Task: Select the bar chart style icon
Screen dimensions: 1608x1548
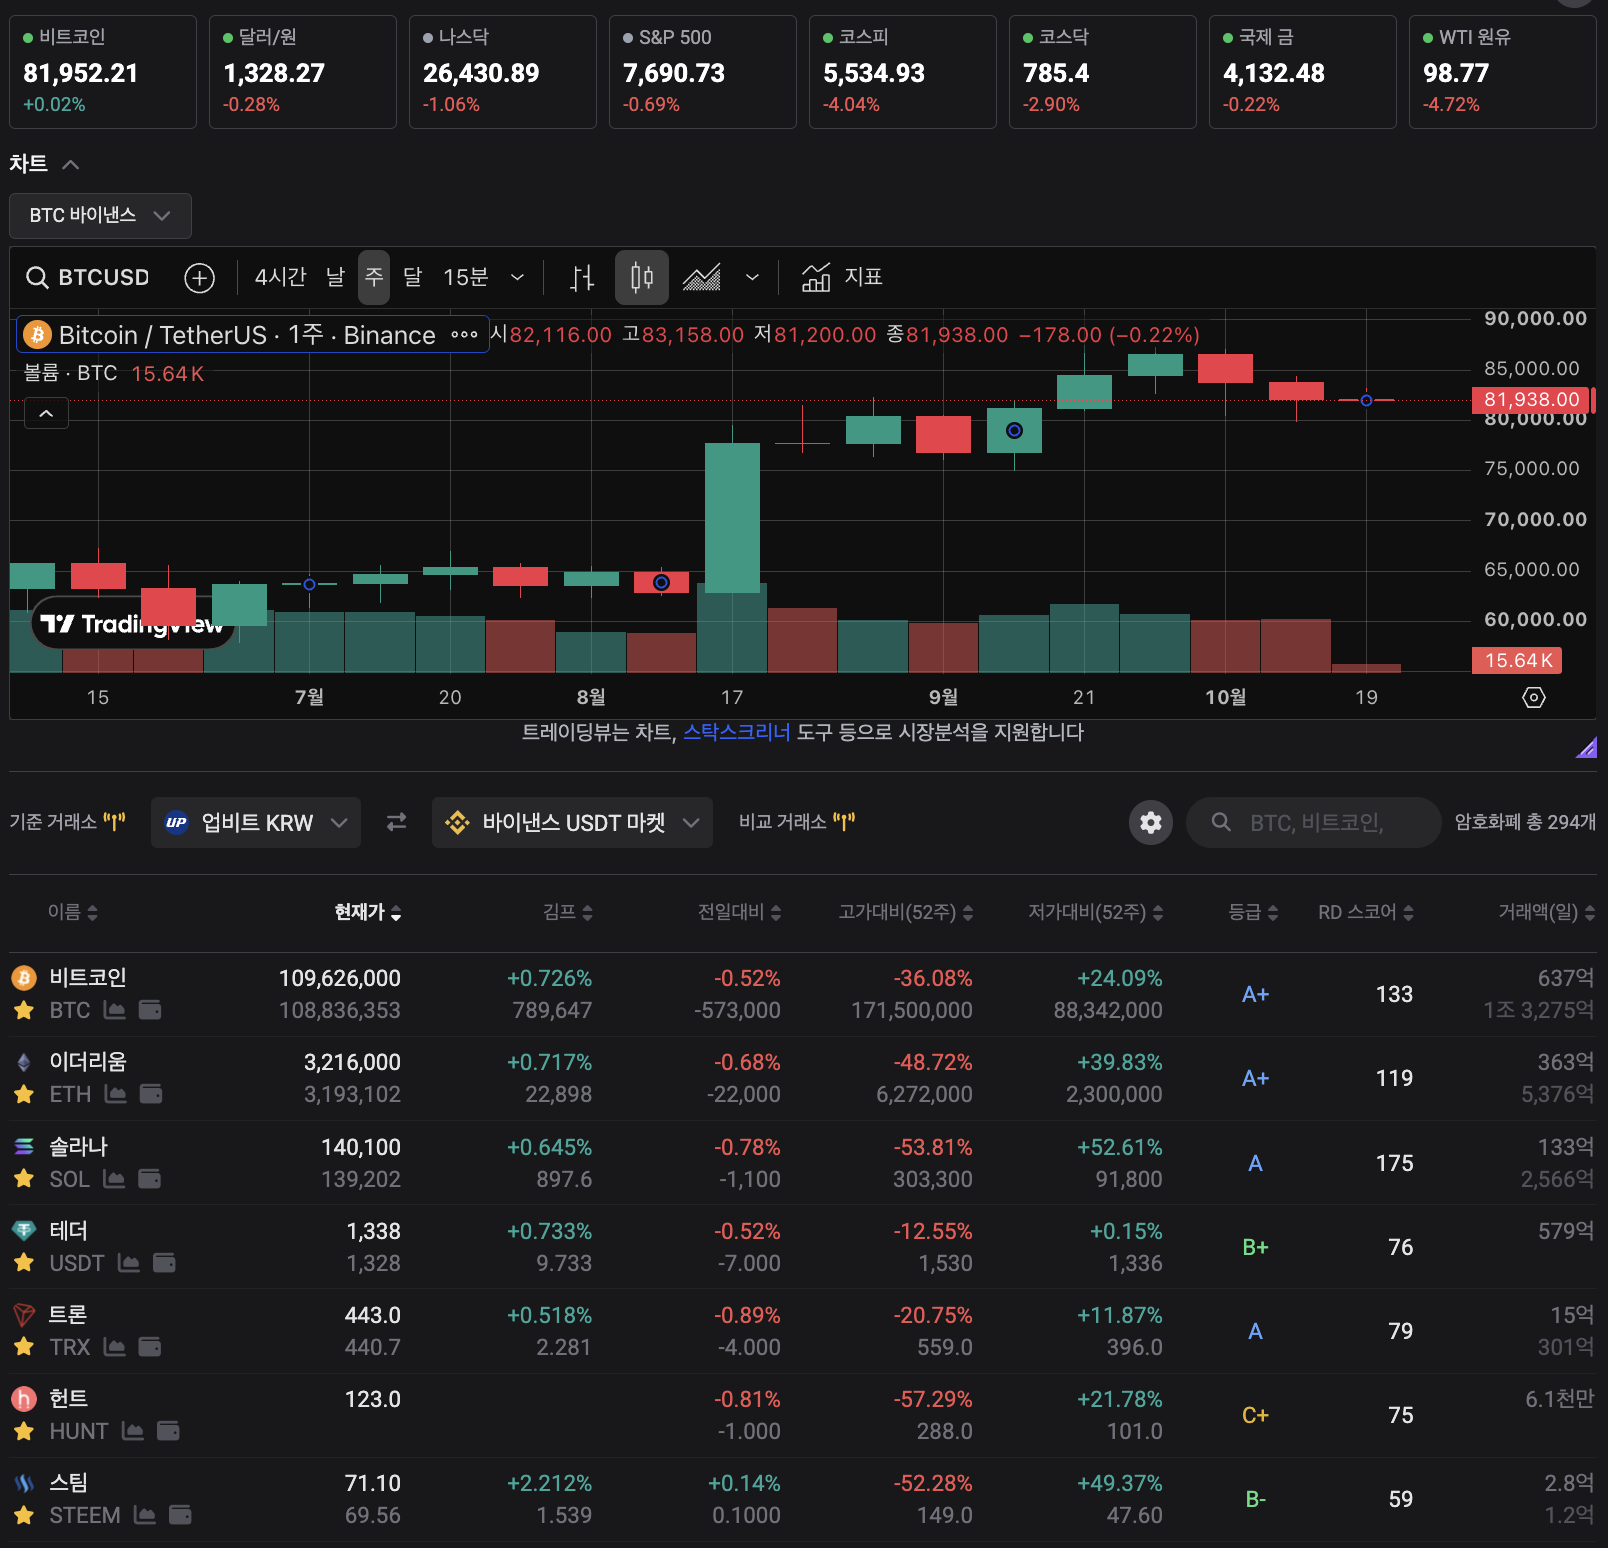Action: click(582, 277)
